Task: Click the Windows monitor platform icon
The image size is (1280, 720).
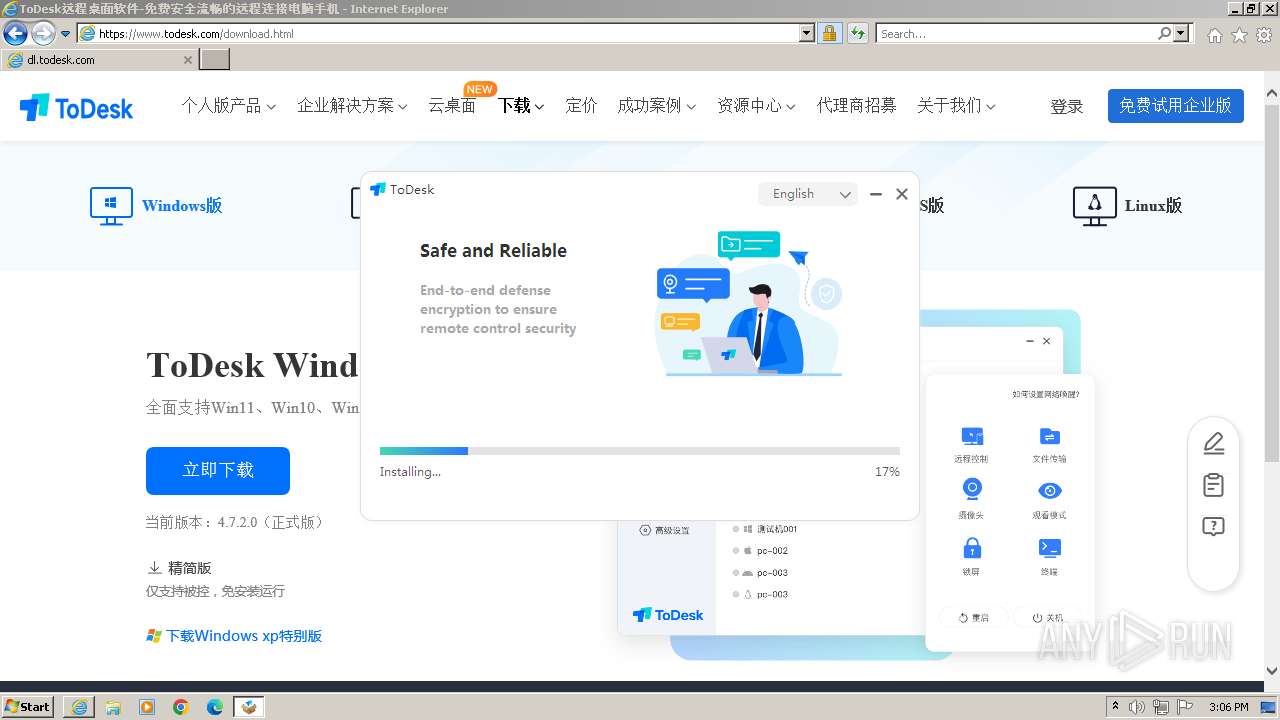Action: click(x=111, y=206)
